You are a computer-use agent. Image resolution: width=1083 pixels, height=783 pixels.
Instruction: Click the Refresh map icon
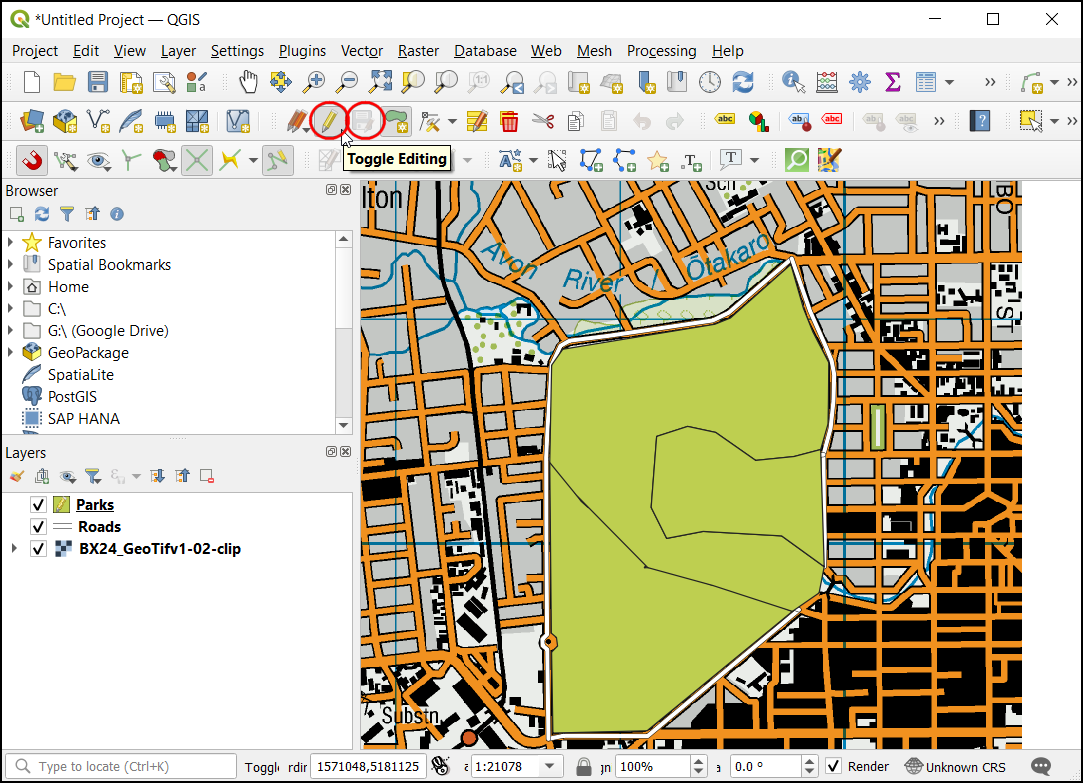[743, 82]
